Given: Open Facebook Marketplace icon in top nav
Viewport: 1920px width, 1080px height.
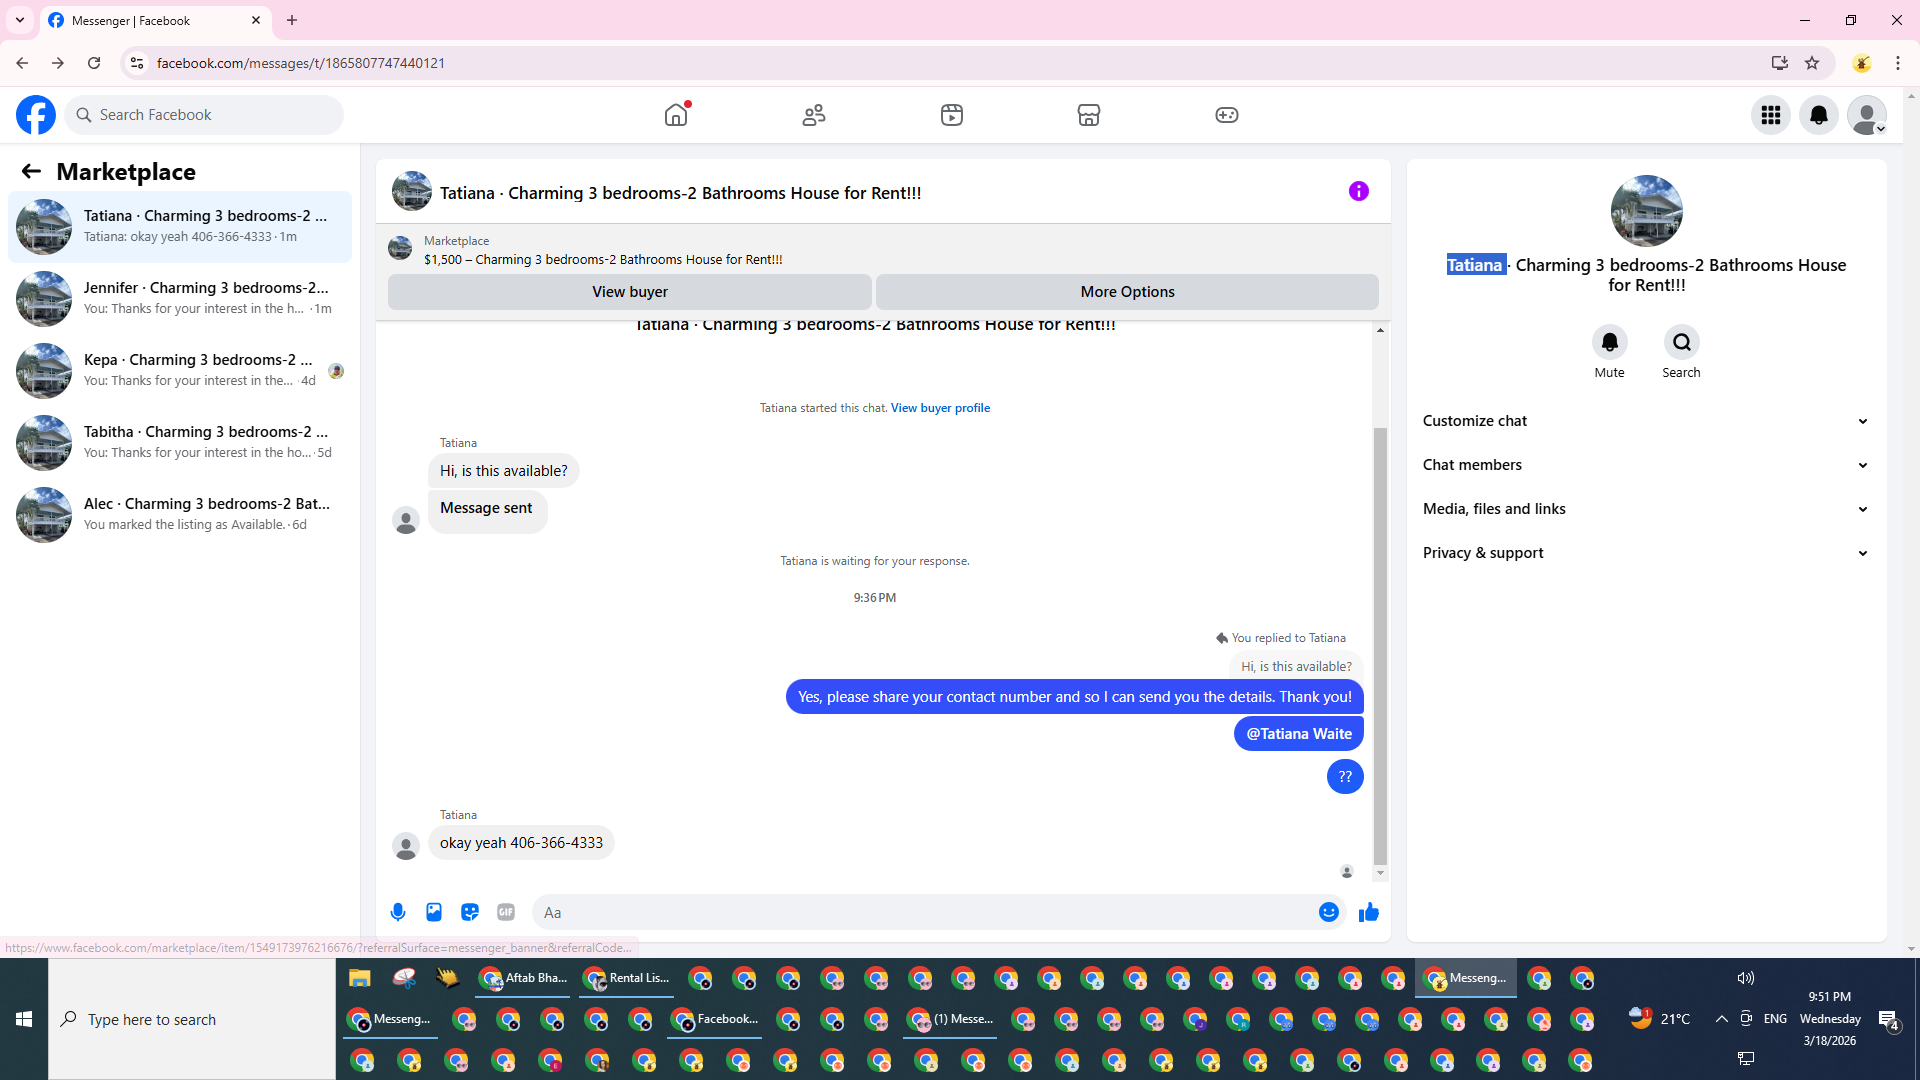Looking at the screenshot, I should point(1089,115).
